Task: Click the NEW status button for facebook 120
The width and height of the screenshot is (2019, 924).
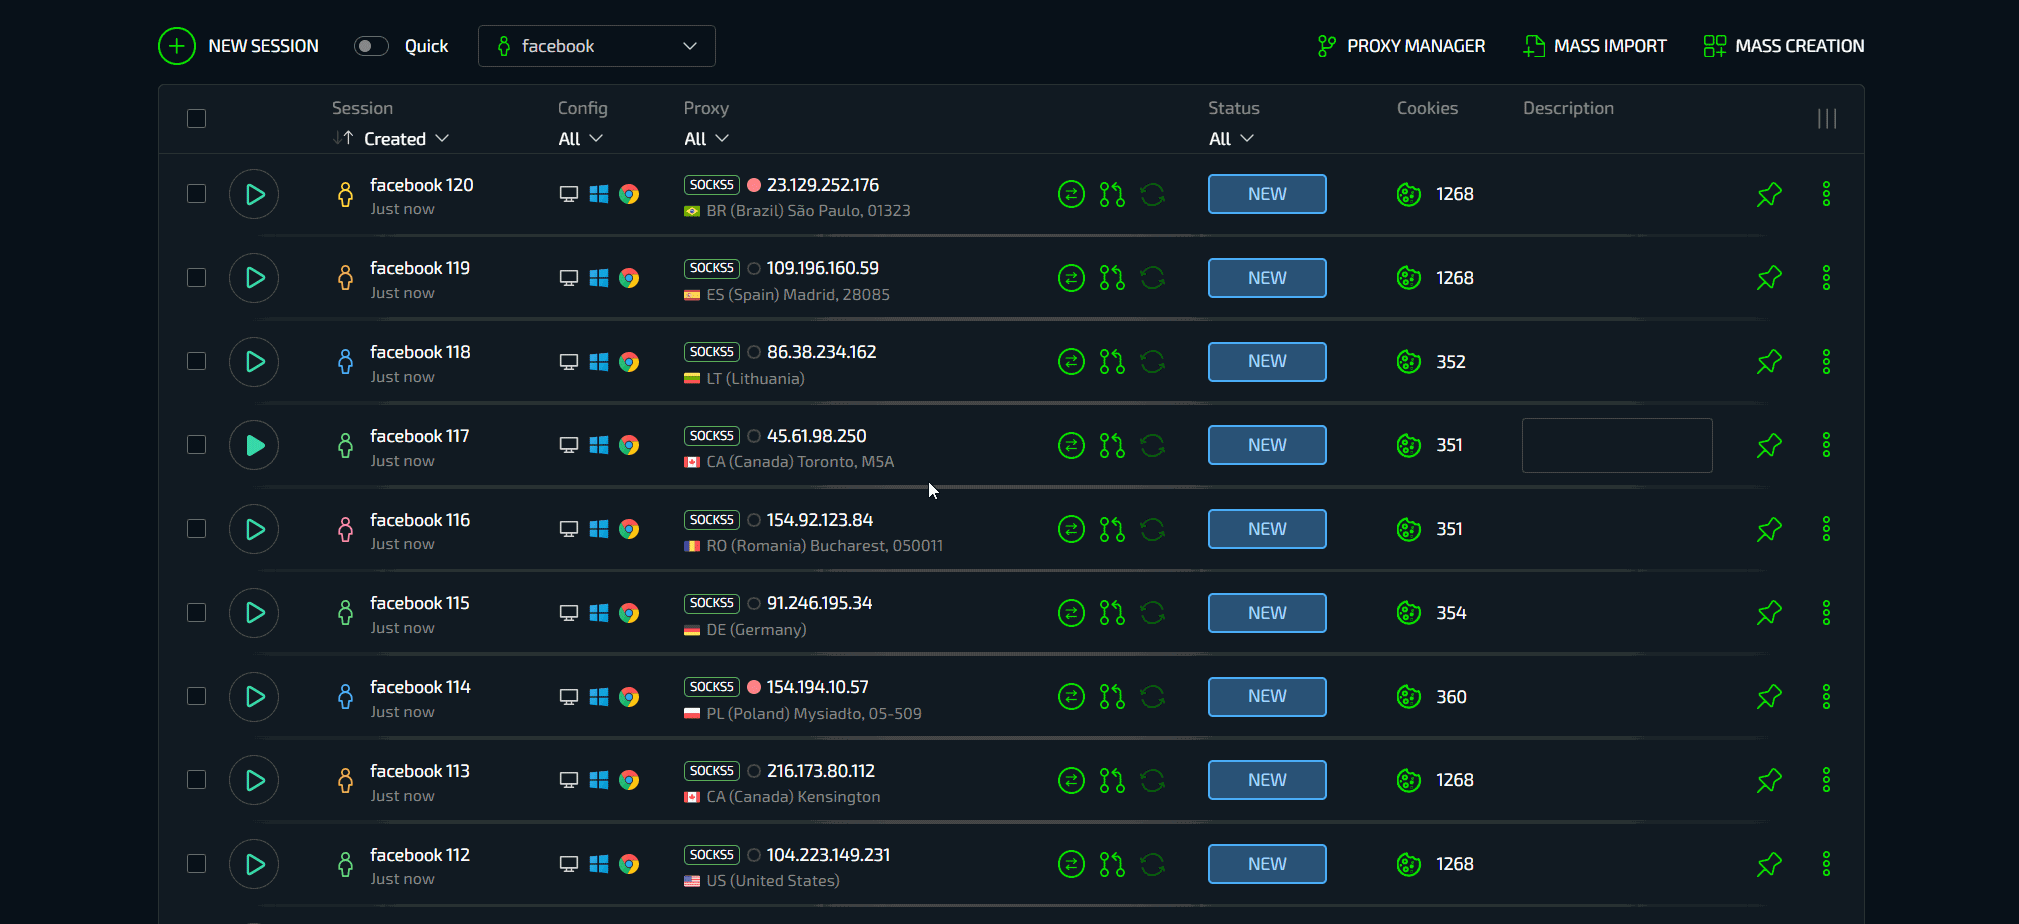Action: 1267,194
